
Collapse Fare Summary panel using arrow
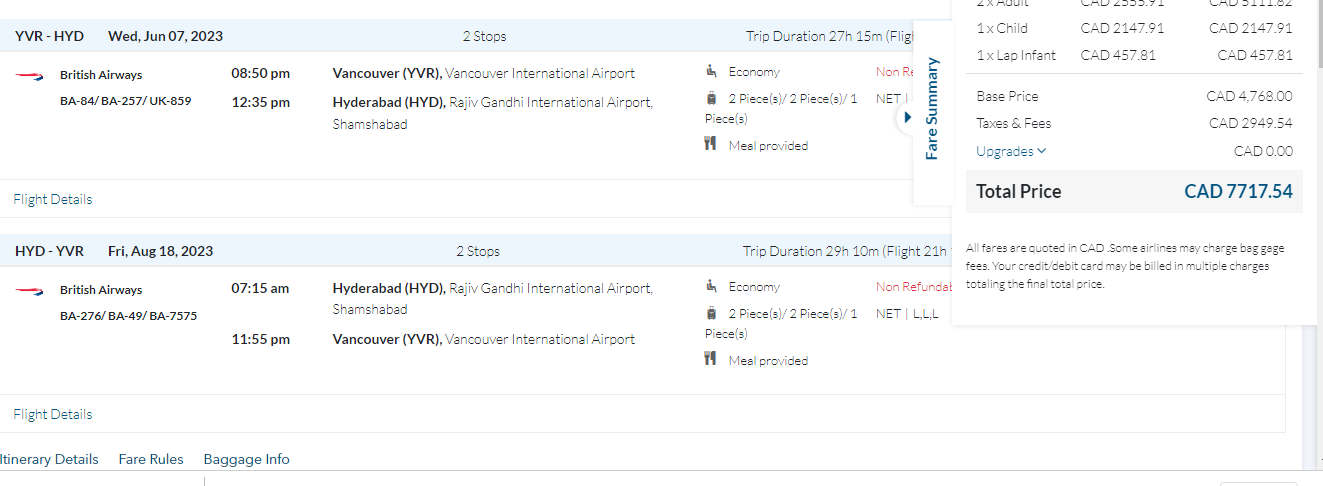(x=906, y=118)
